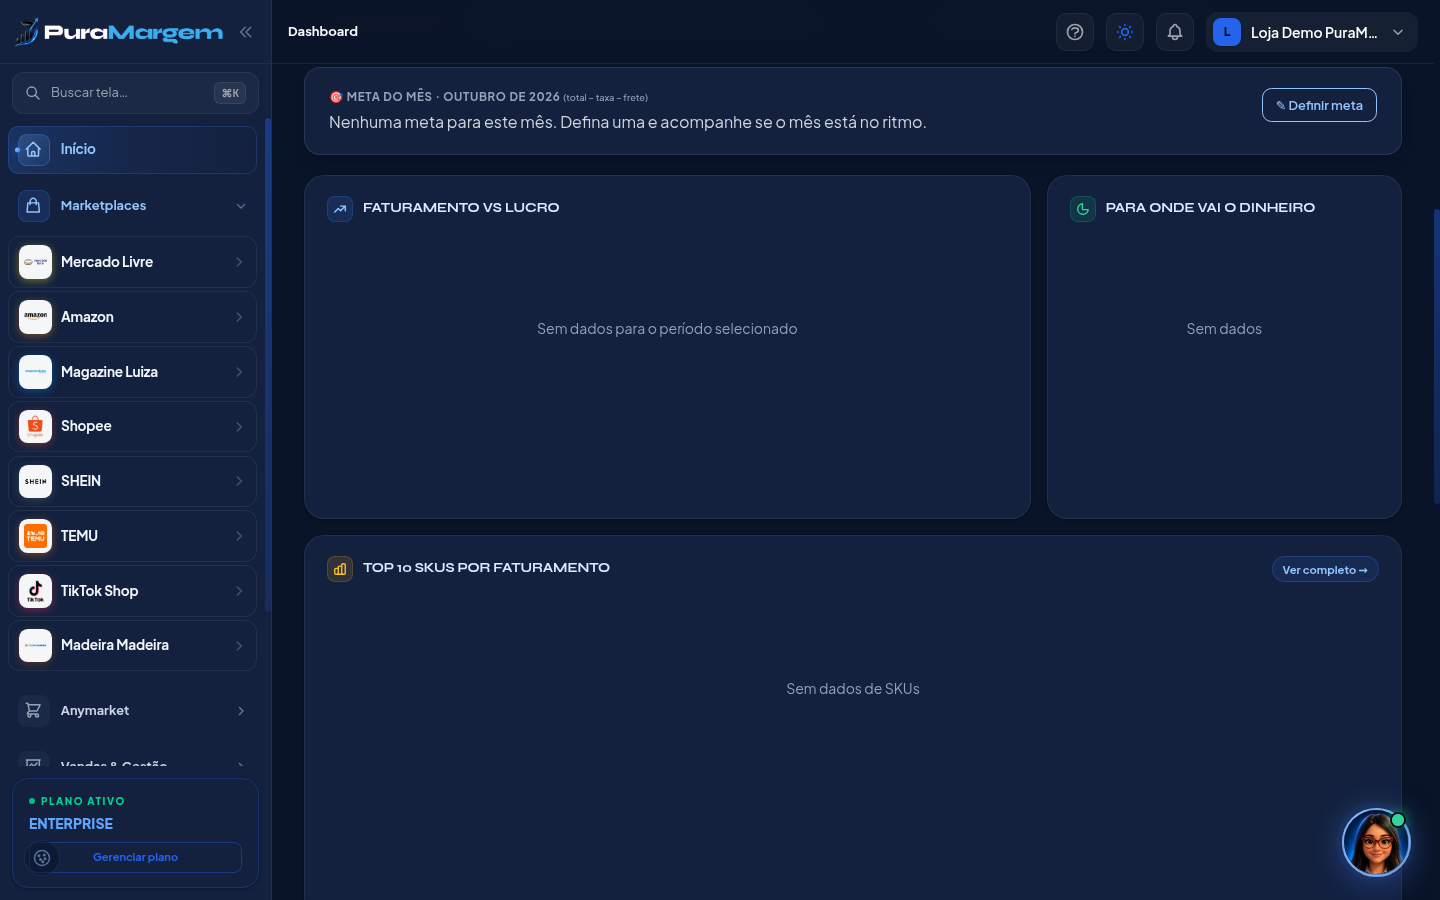
Task: Open Madeira Madeira marketplace
Action: (133, 646)
